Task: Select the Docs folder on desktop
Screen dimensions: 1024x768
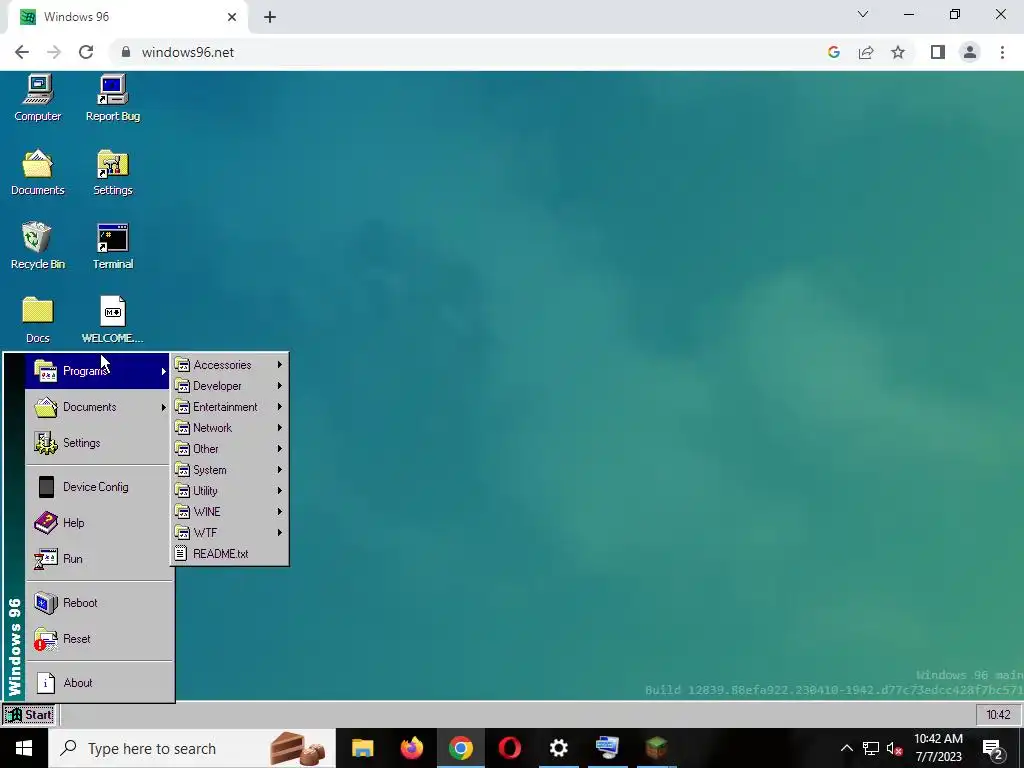Action: pyautogui.click(x=38, y=320)
